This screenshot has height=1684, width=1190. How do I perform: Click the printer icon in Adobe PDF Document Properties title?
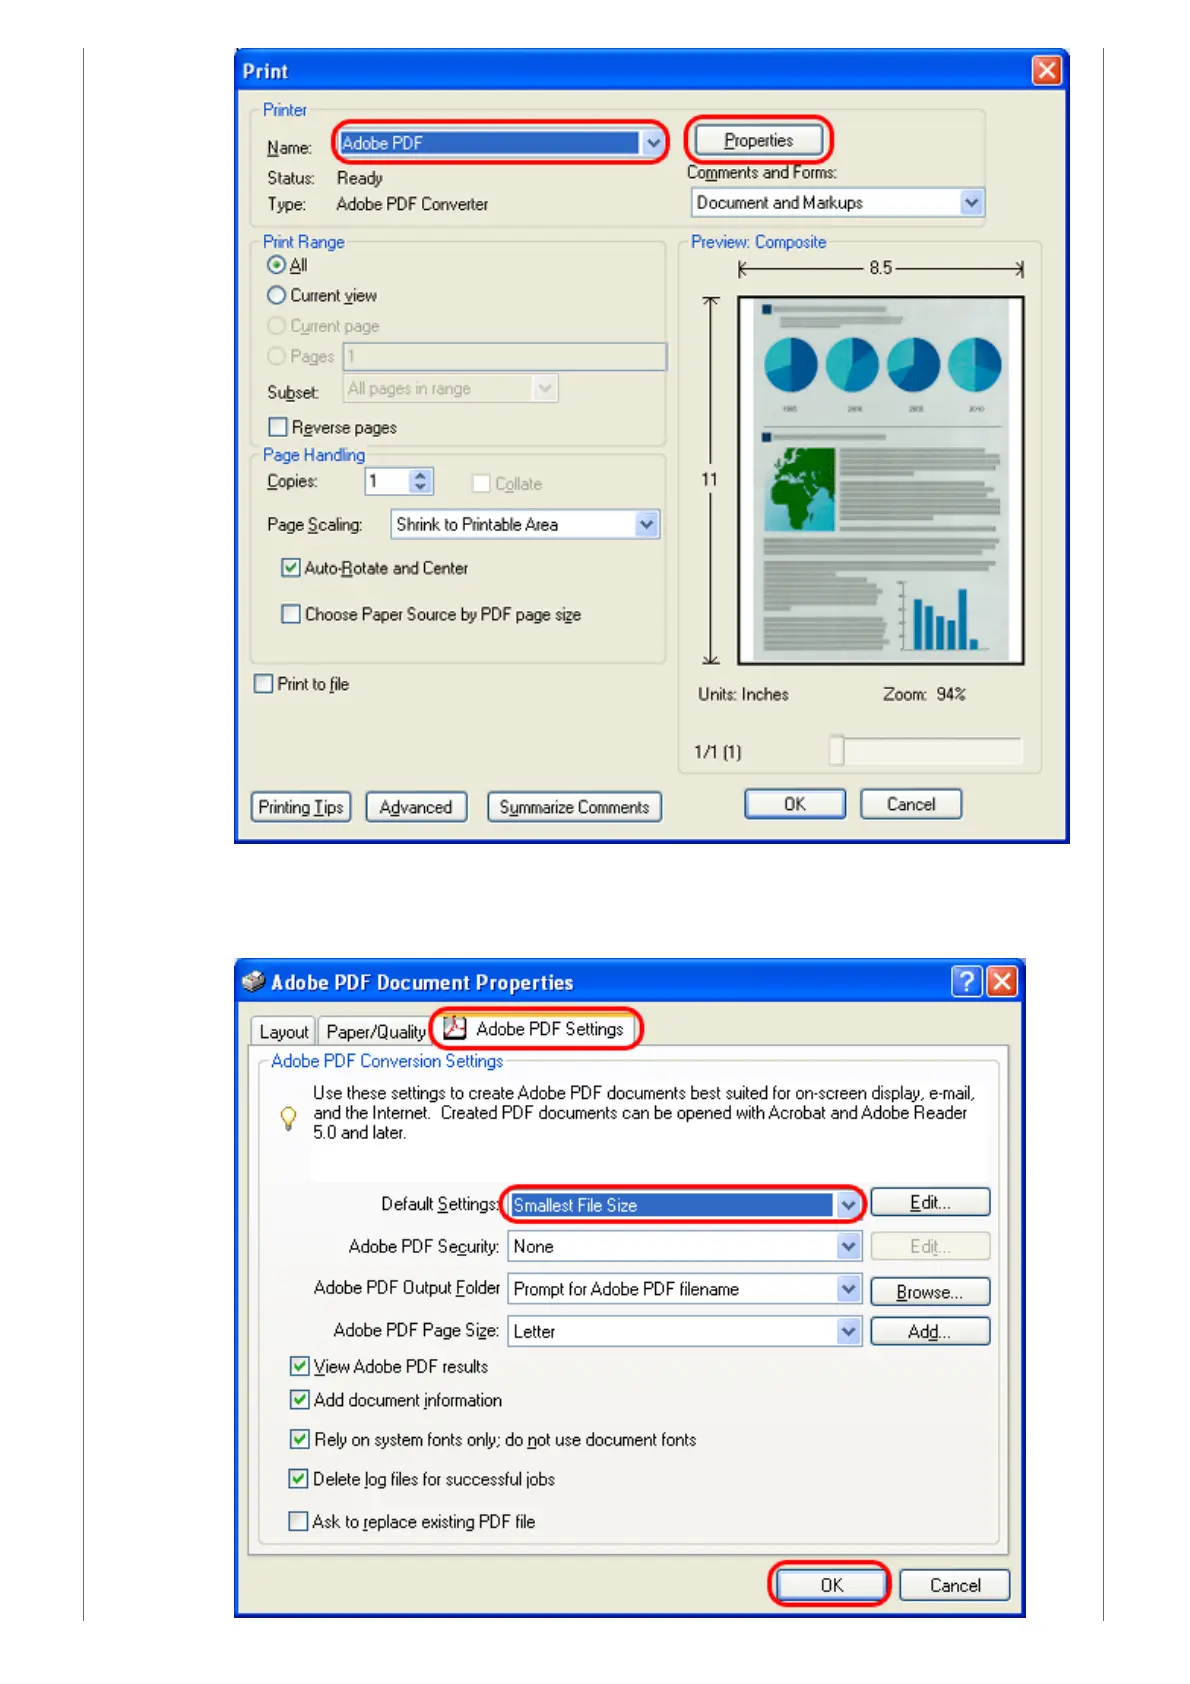(254, 981)
